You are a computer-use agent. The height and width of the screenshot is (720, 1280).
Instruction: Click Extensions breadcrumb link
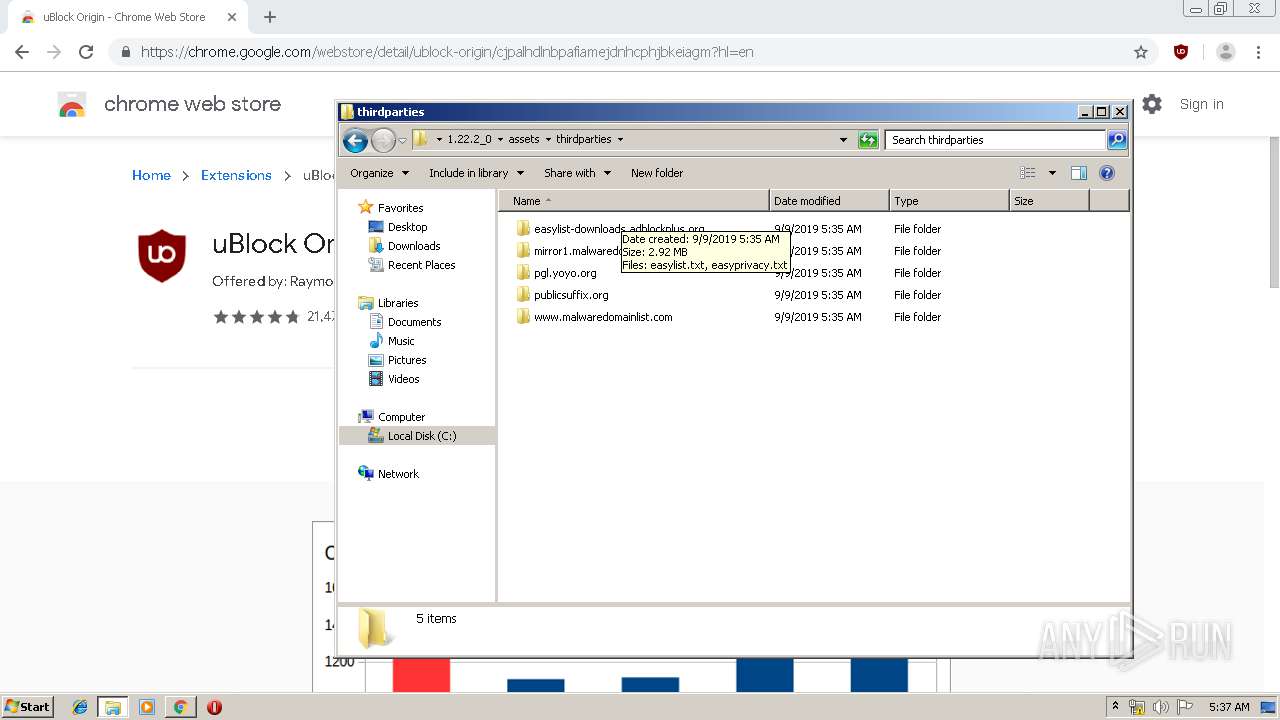tap(236, 175)
